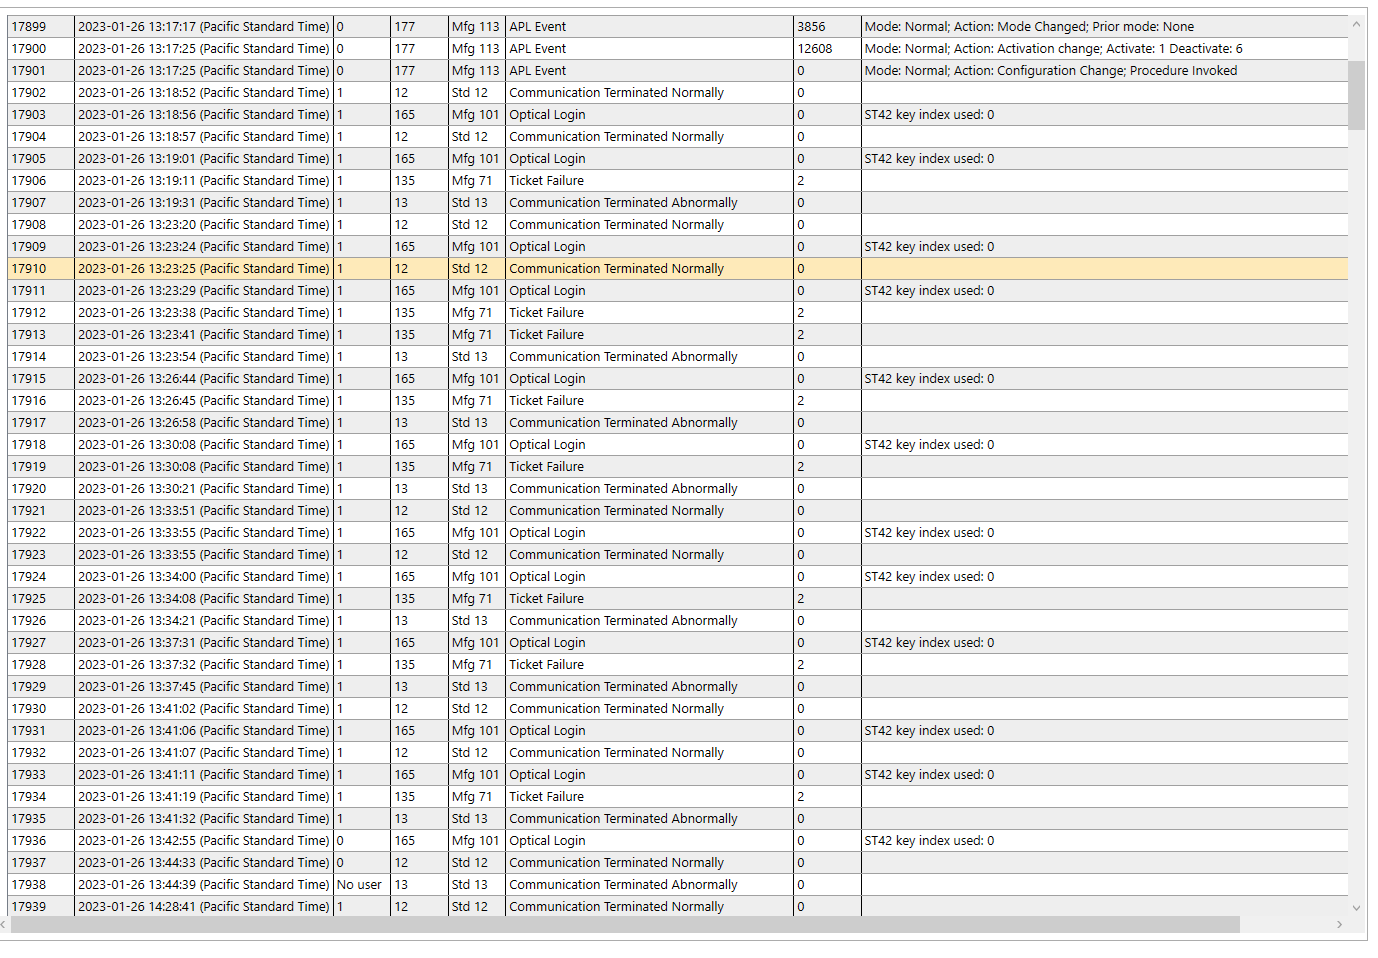Click 'Communication Terminated Normally' in row 17921
This screenshot has height=958, width=1378.
tap(616, 511)
